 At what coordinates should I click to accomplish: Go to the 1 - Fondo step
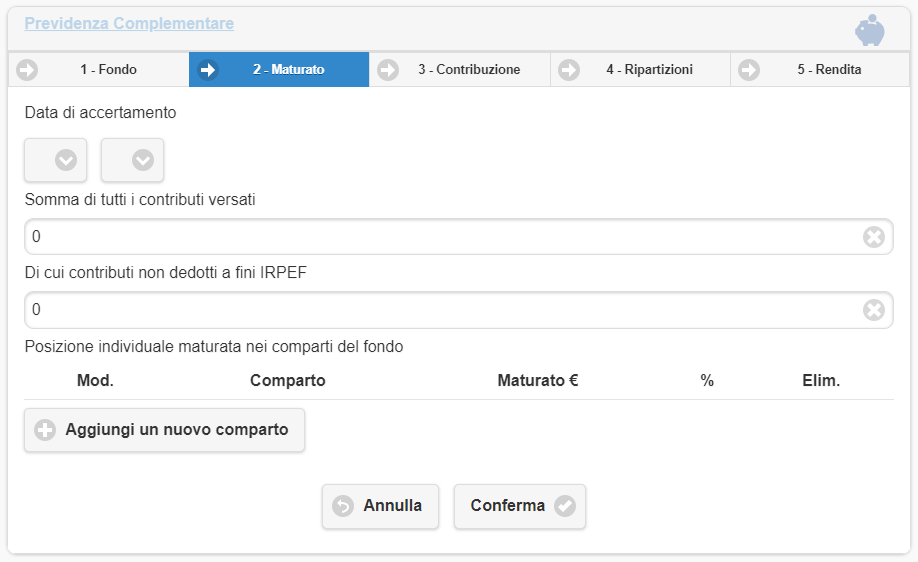[x=98, y=70]
